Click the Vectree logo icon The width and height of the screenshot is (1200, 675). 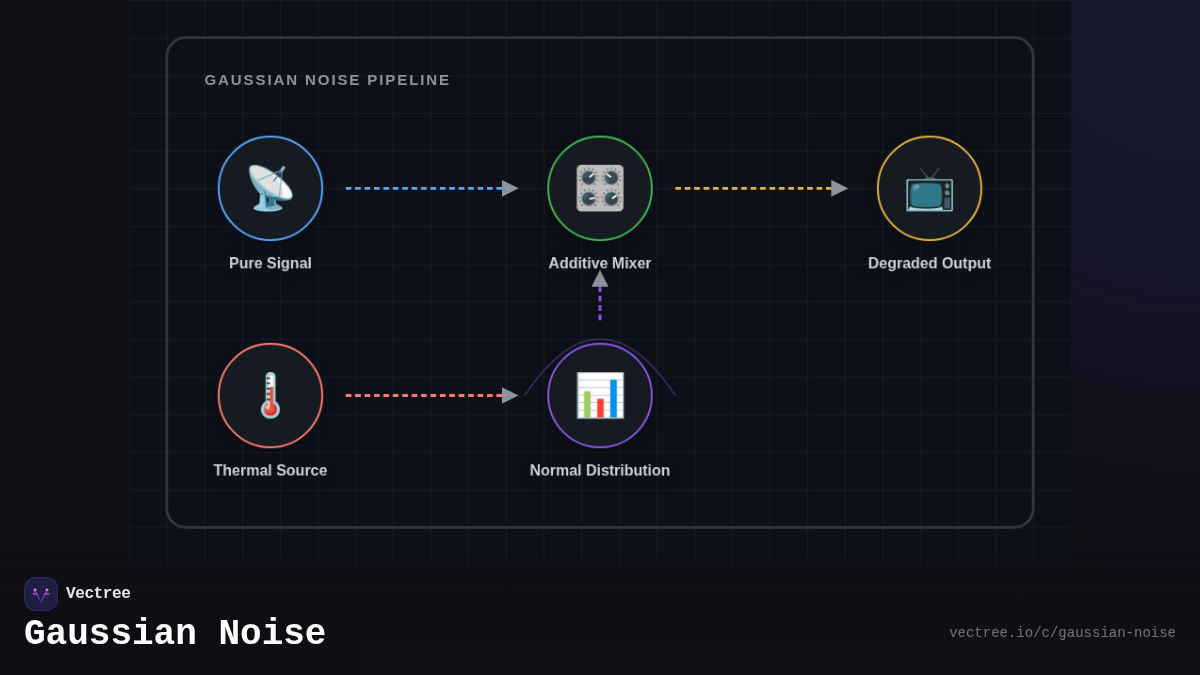[41, 594]
